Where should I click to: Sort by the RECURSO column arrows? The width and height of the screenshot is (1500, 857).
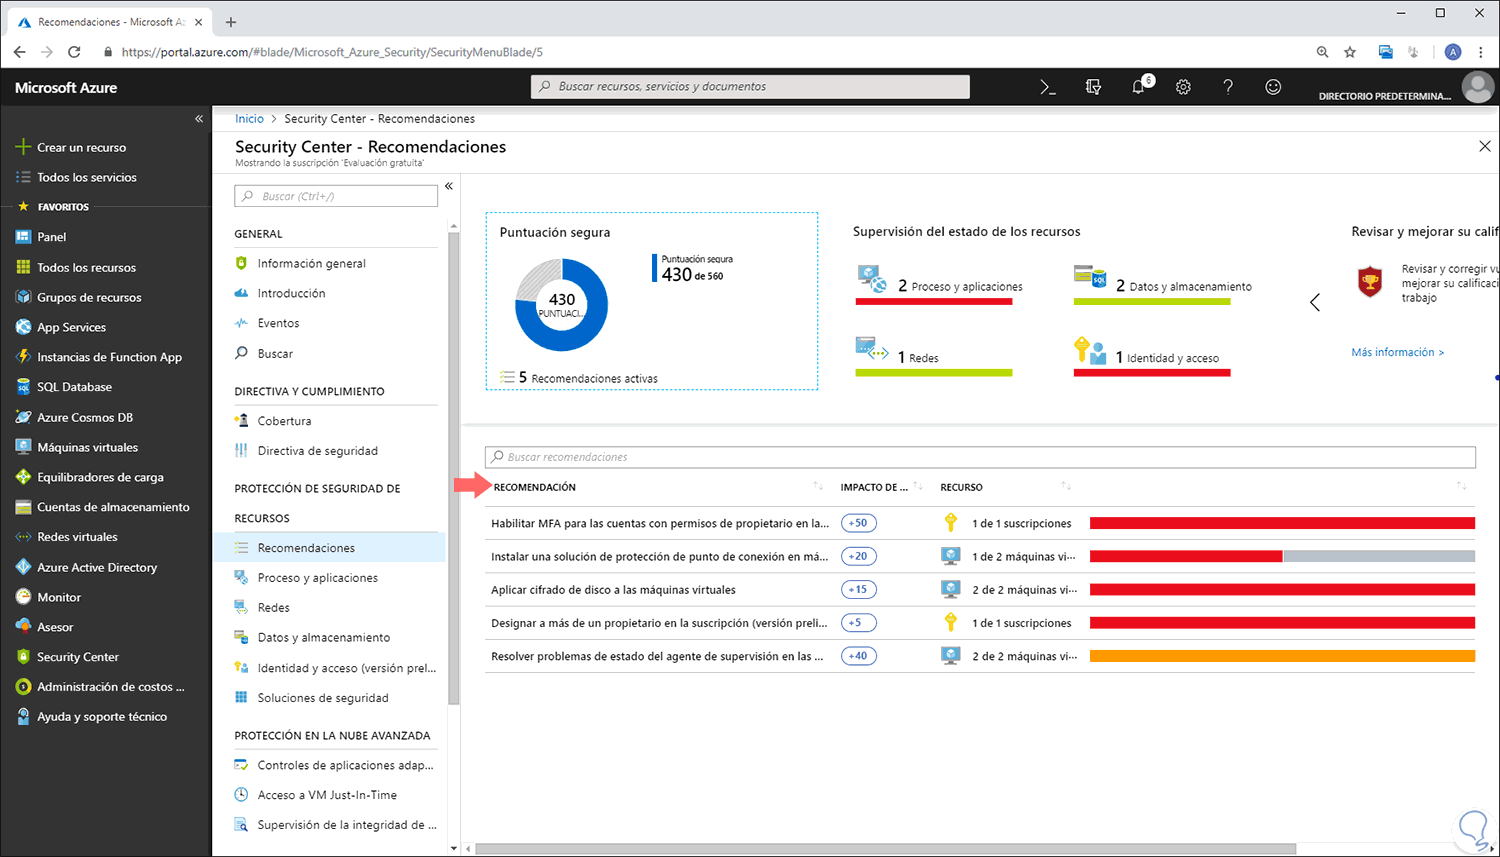(x=1066, y=486)
